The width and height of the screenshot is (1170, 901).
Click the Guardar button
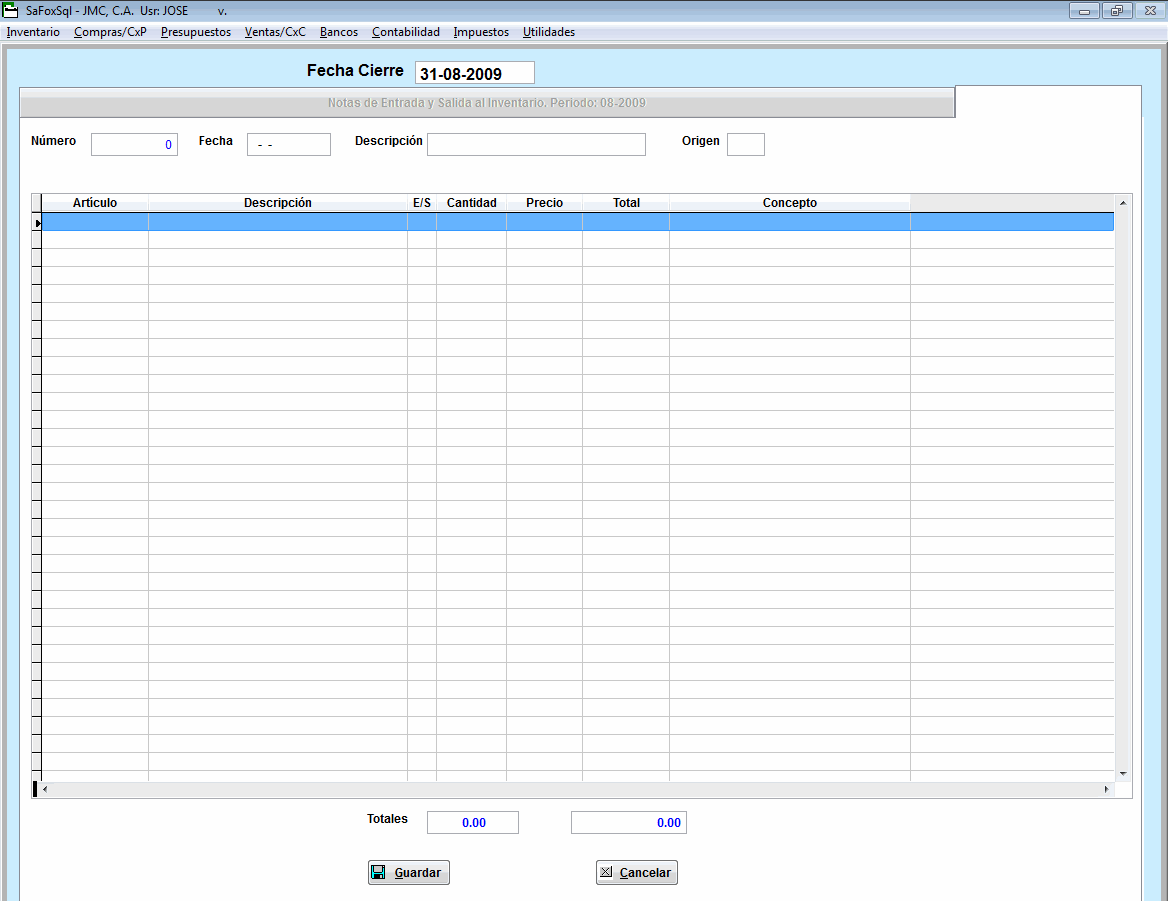409,873
